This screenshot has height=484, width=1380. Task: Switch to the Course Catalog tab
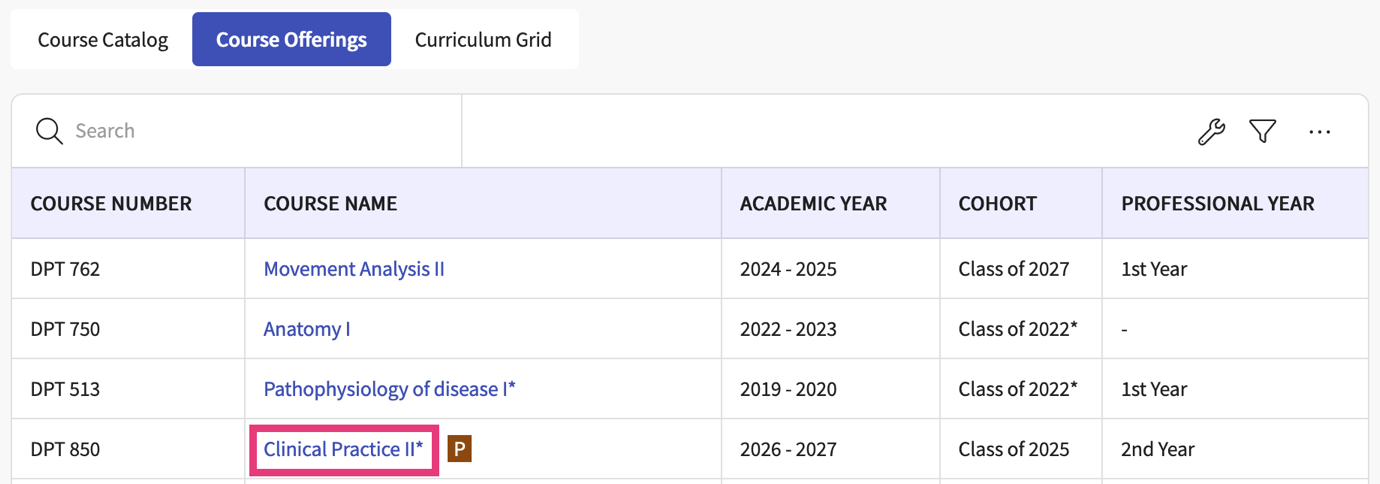[103, 40]
